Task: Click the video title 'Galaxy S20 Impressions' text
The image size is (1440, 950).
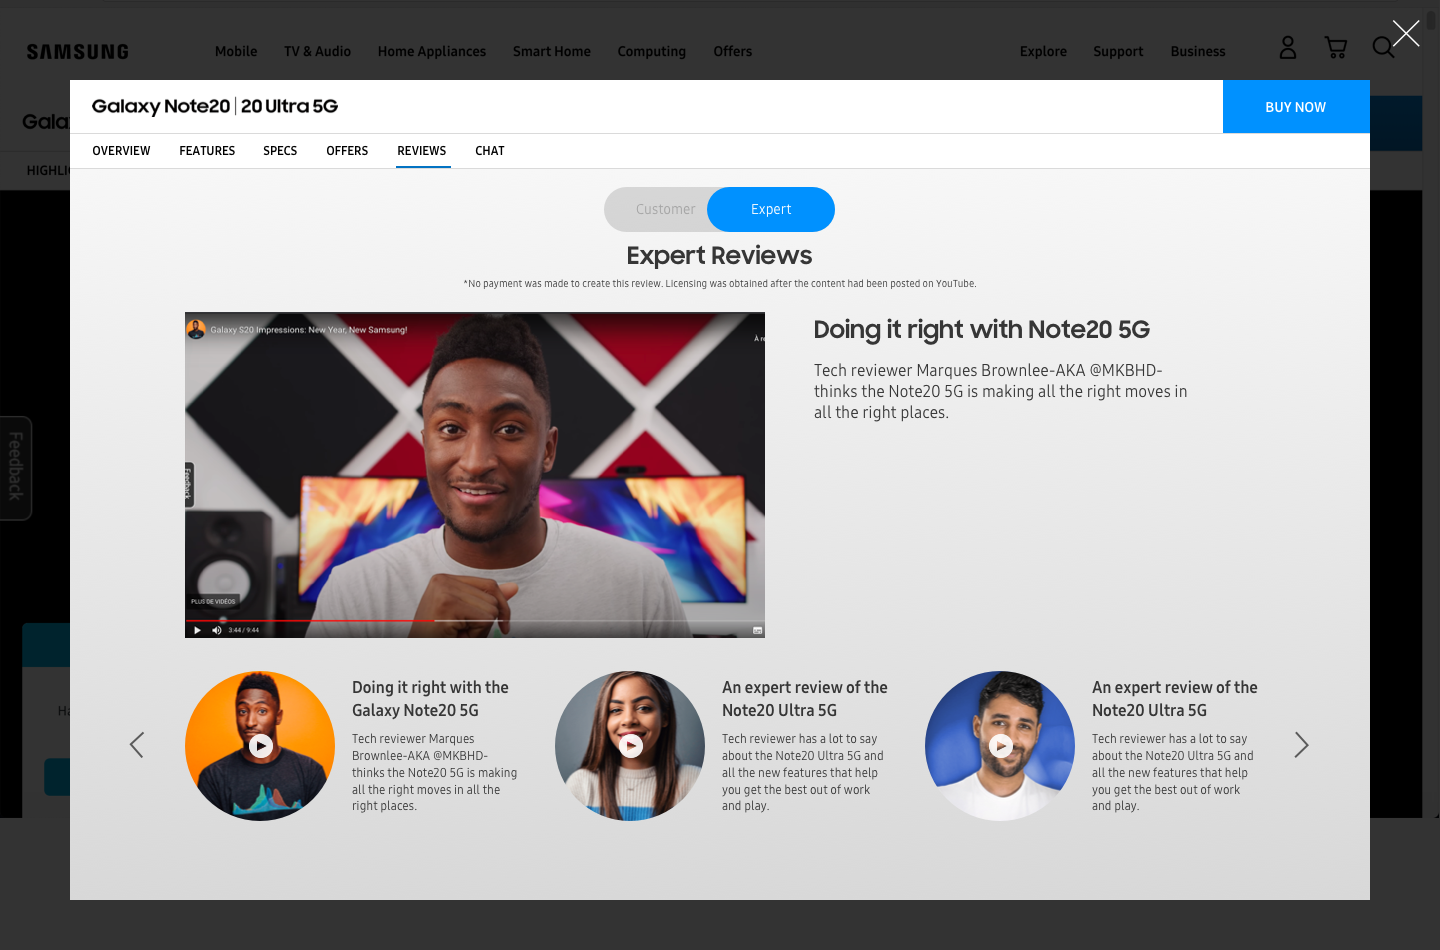Action: tap(308, 330)
